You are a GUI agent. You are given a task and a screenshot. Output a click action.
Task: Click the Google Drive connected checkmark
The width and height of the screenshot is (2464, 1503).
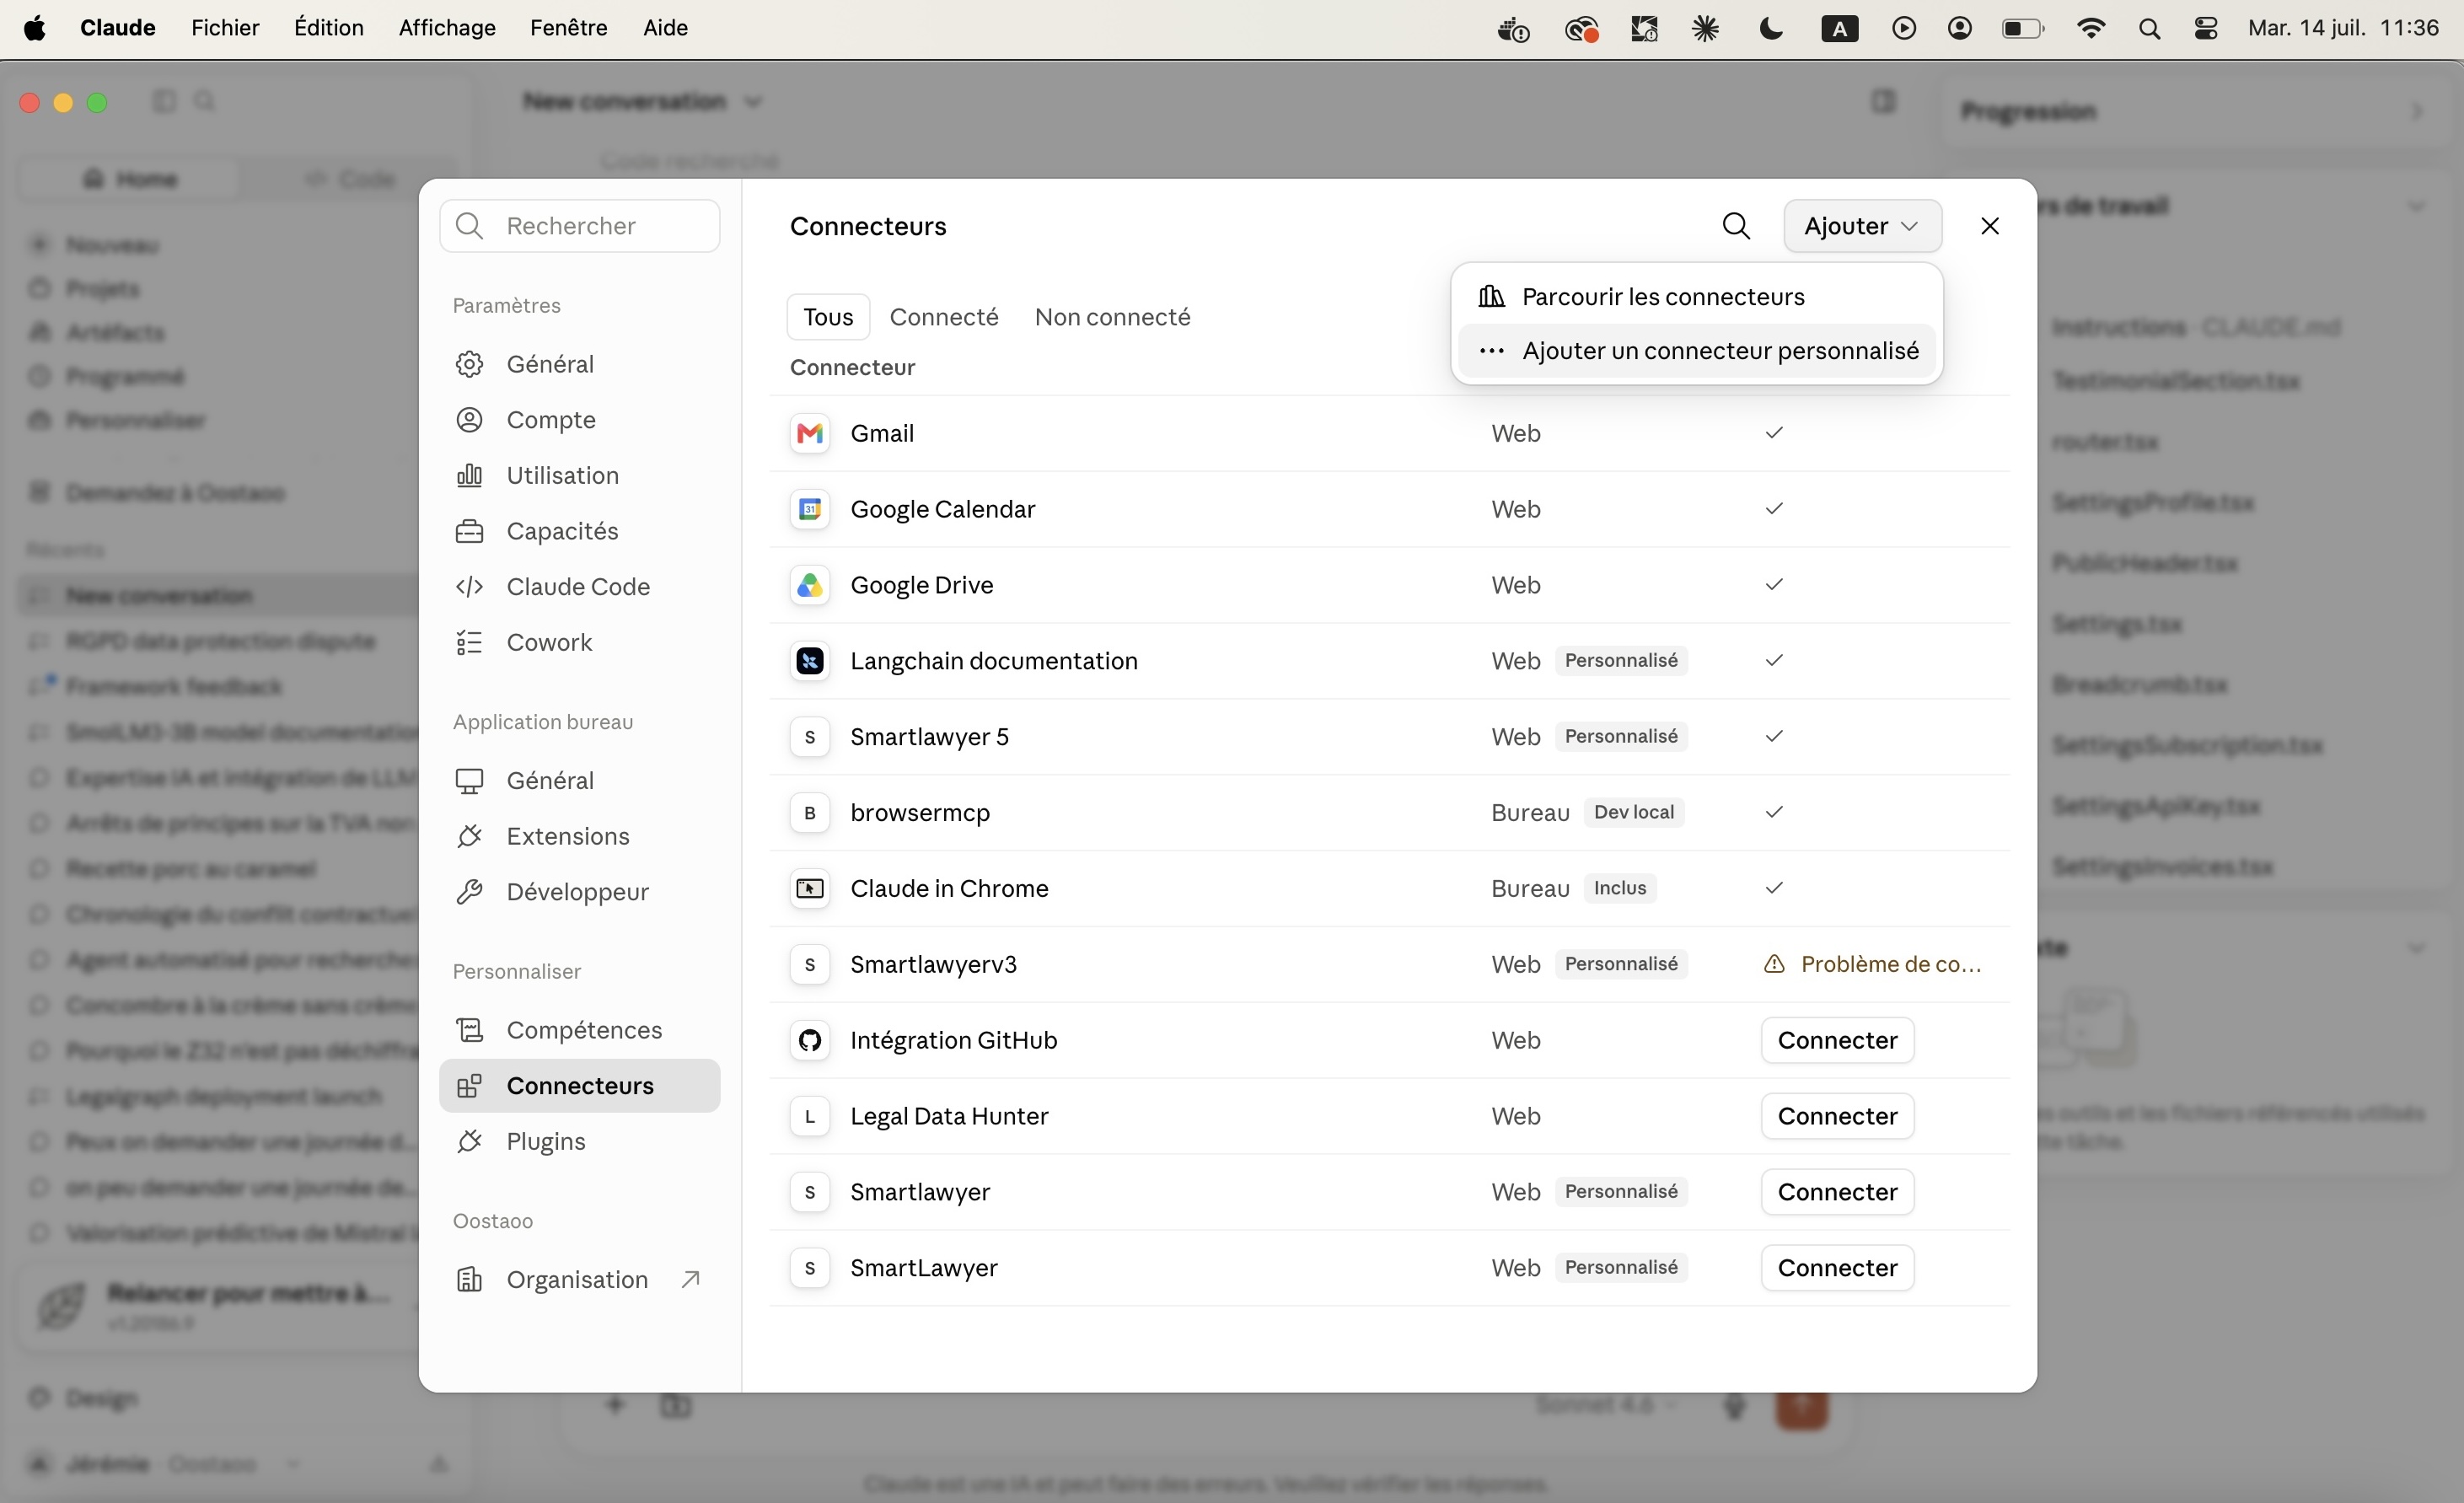(x=1774, y=585)
